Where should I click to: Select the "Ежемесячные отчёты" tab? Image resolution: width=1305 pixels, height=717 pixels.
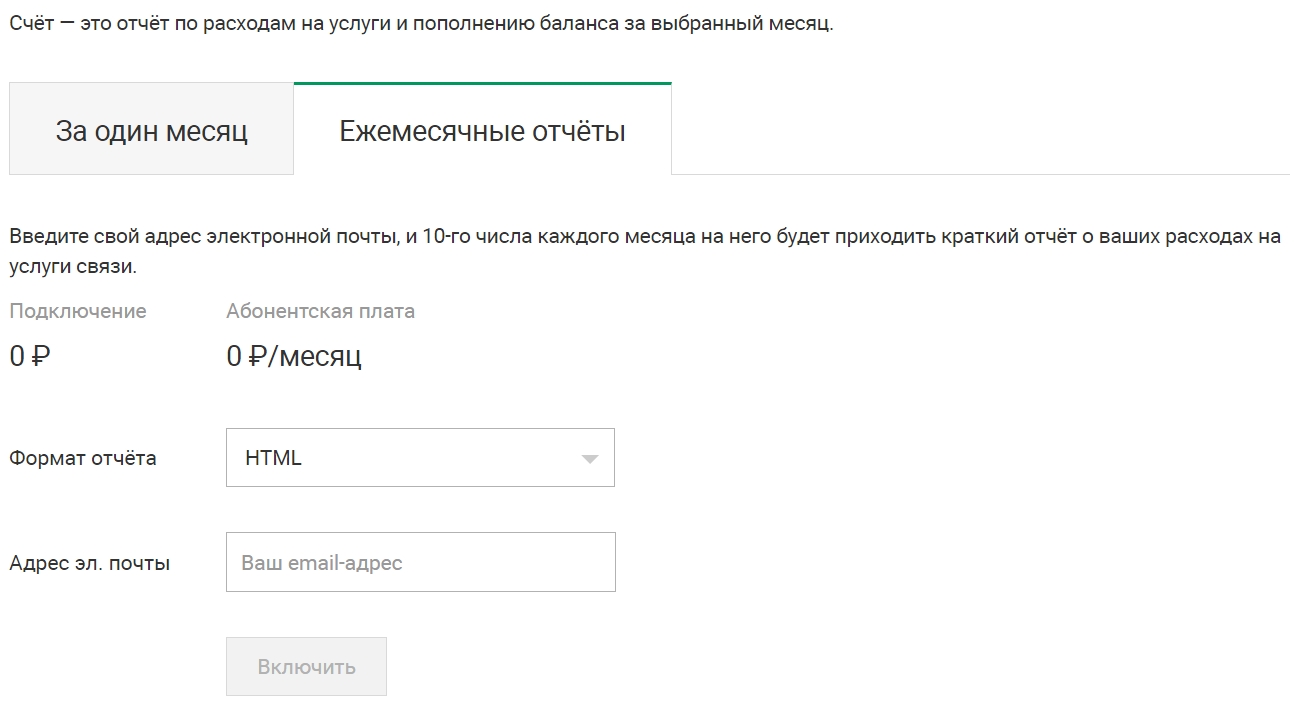482,130
